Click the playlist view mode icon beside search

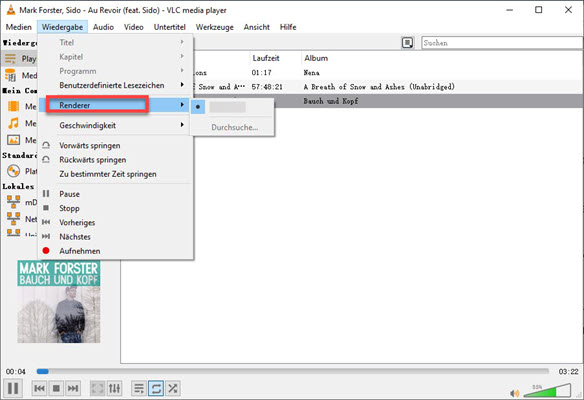407,43
